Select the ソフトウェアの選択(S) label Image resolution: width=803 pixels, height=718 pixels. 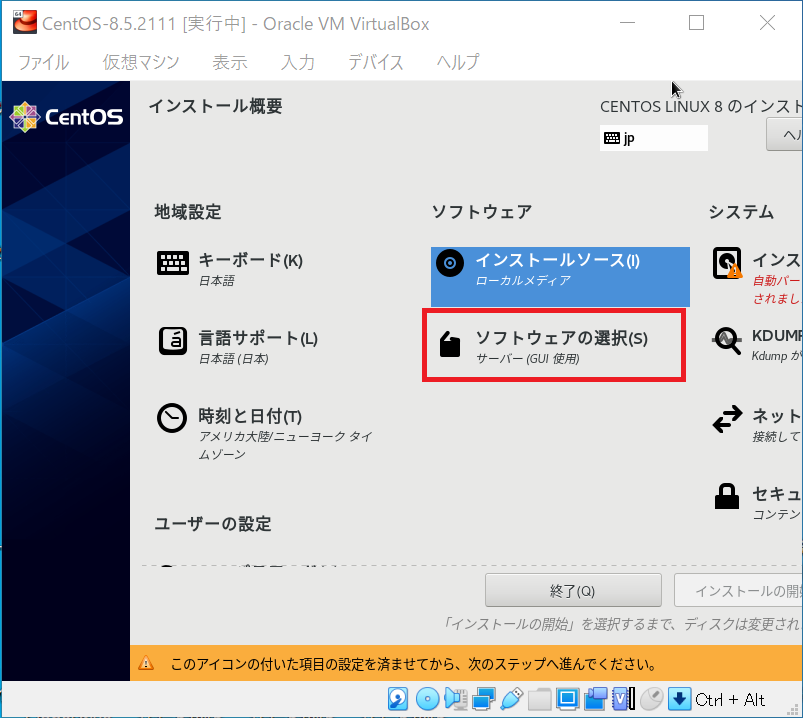point(562,338)
